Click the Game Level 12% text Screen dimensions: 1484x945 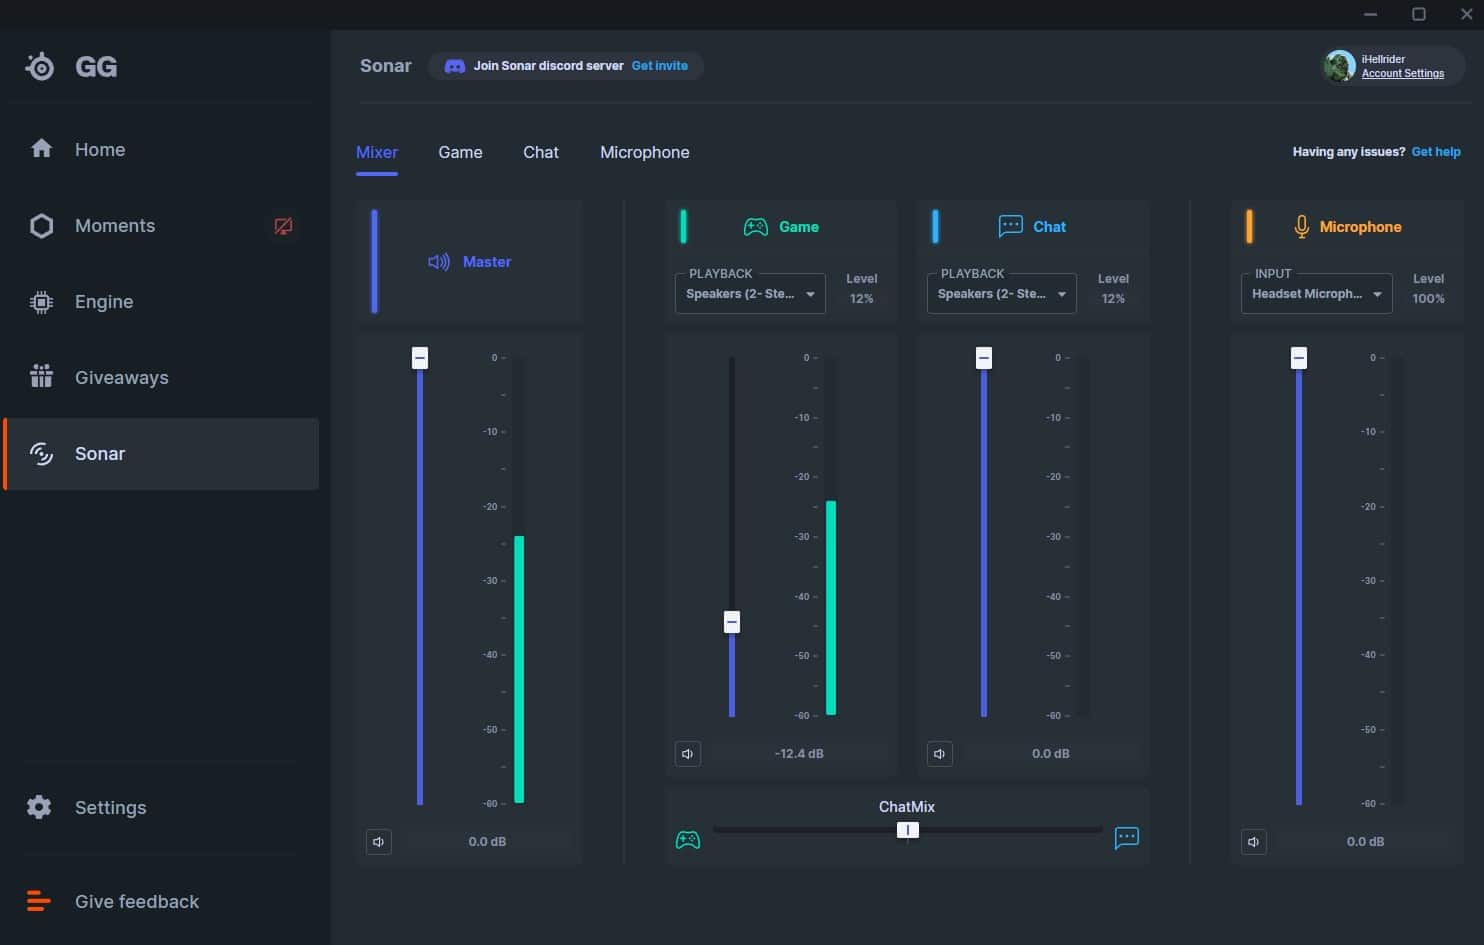862,289
